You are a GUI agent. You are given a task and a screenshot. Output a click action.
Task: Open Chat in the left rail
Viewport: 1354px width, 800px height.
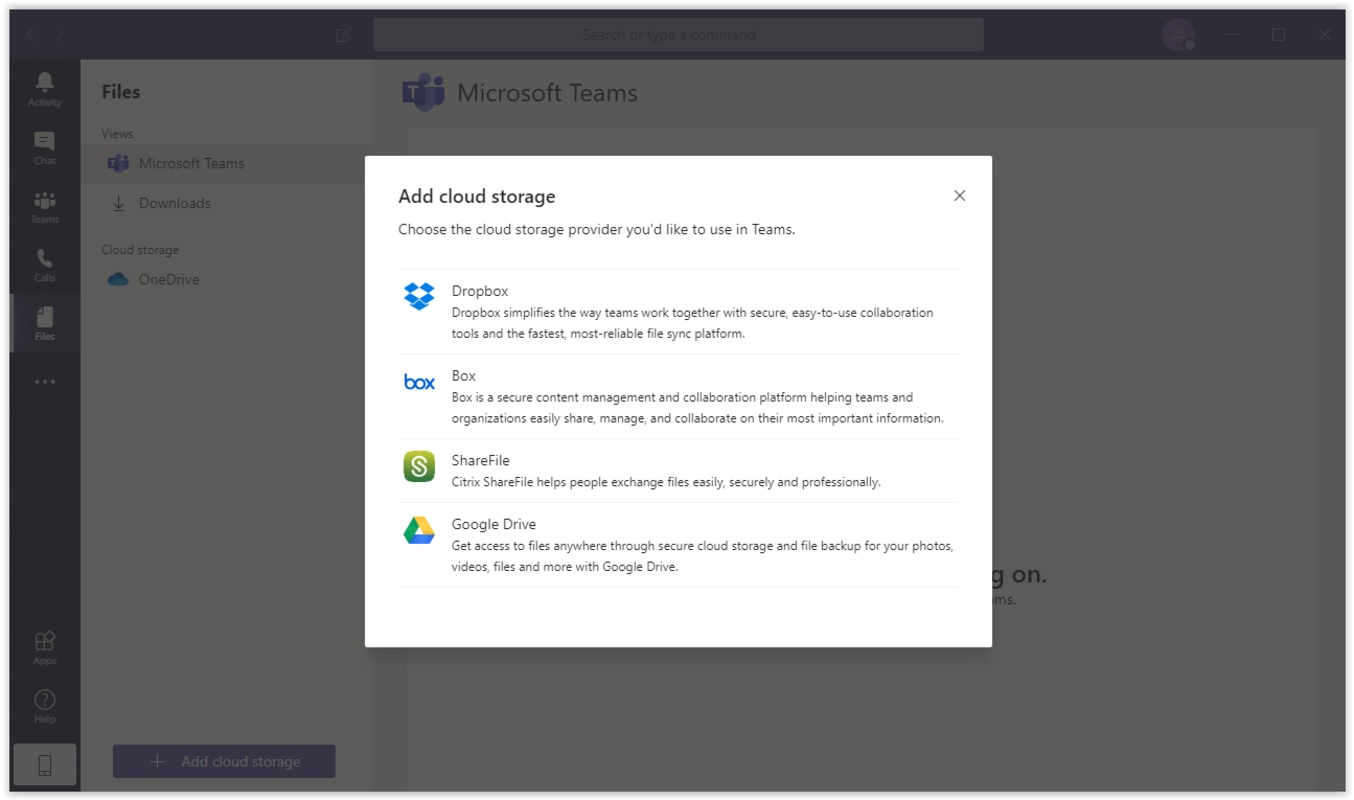45,148
